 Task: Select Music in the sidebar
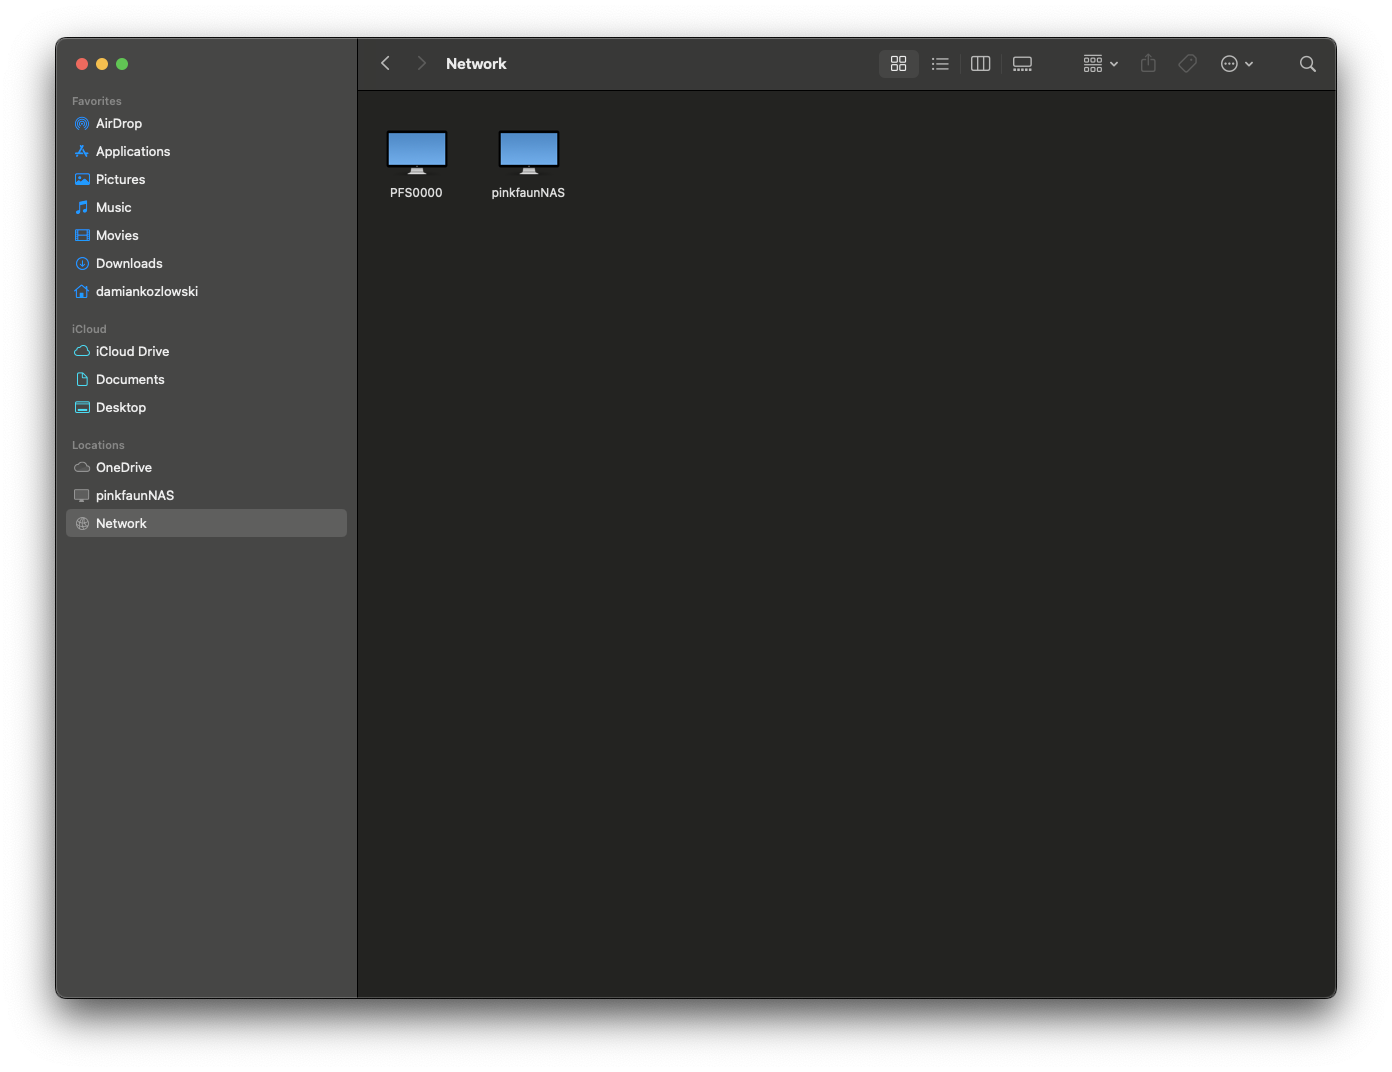(206, 207)
